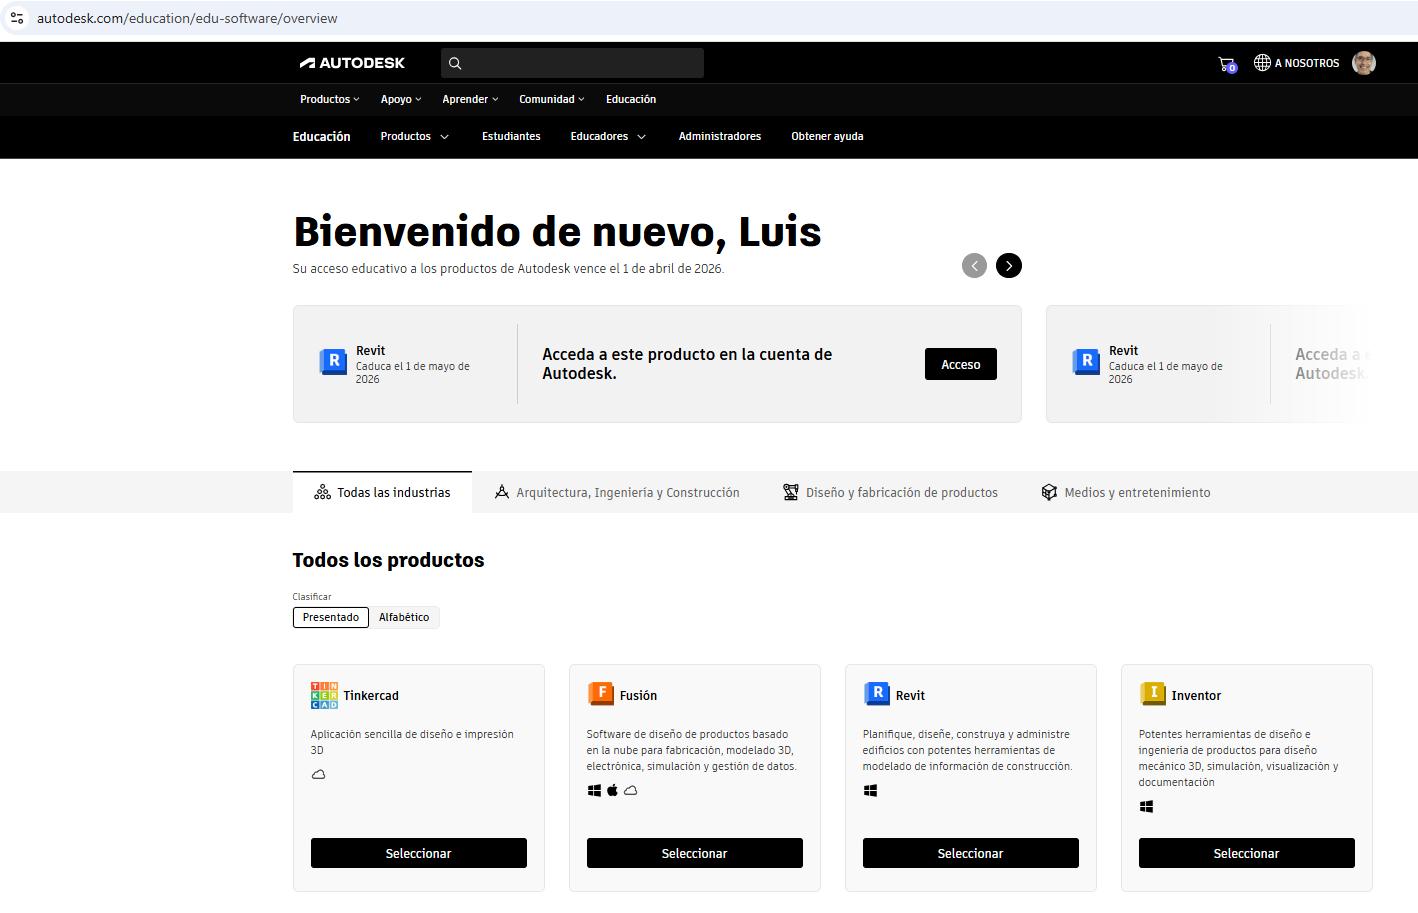Image resolution: width=1418 pixels, height=913 pixels.
Task: Switch to Medios y entretenimiento tab
Action: pos(1126,492)
